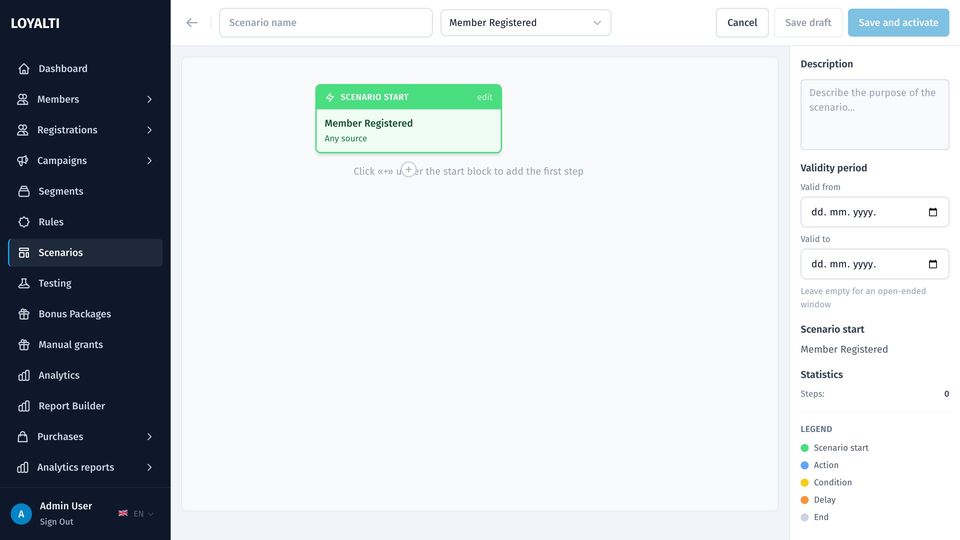The width and height of the screenshot is (960, 540).
Task: Click the Registrations people icon
Action: [x=23, y=130]
